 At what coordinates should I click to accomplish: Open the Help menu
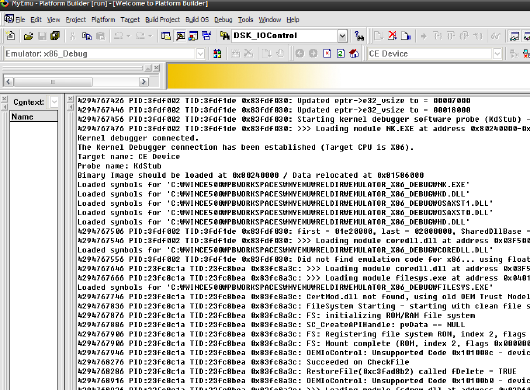[293, 20]
